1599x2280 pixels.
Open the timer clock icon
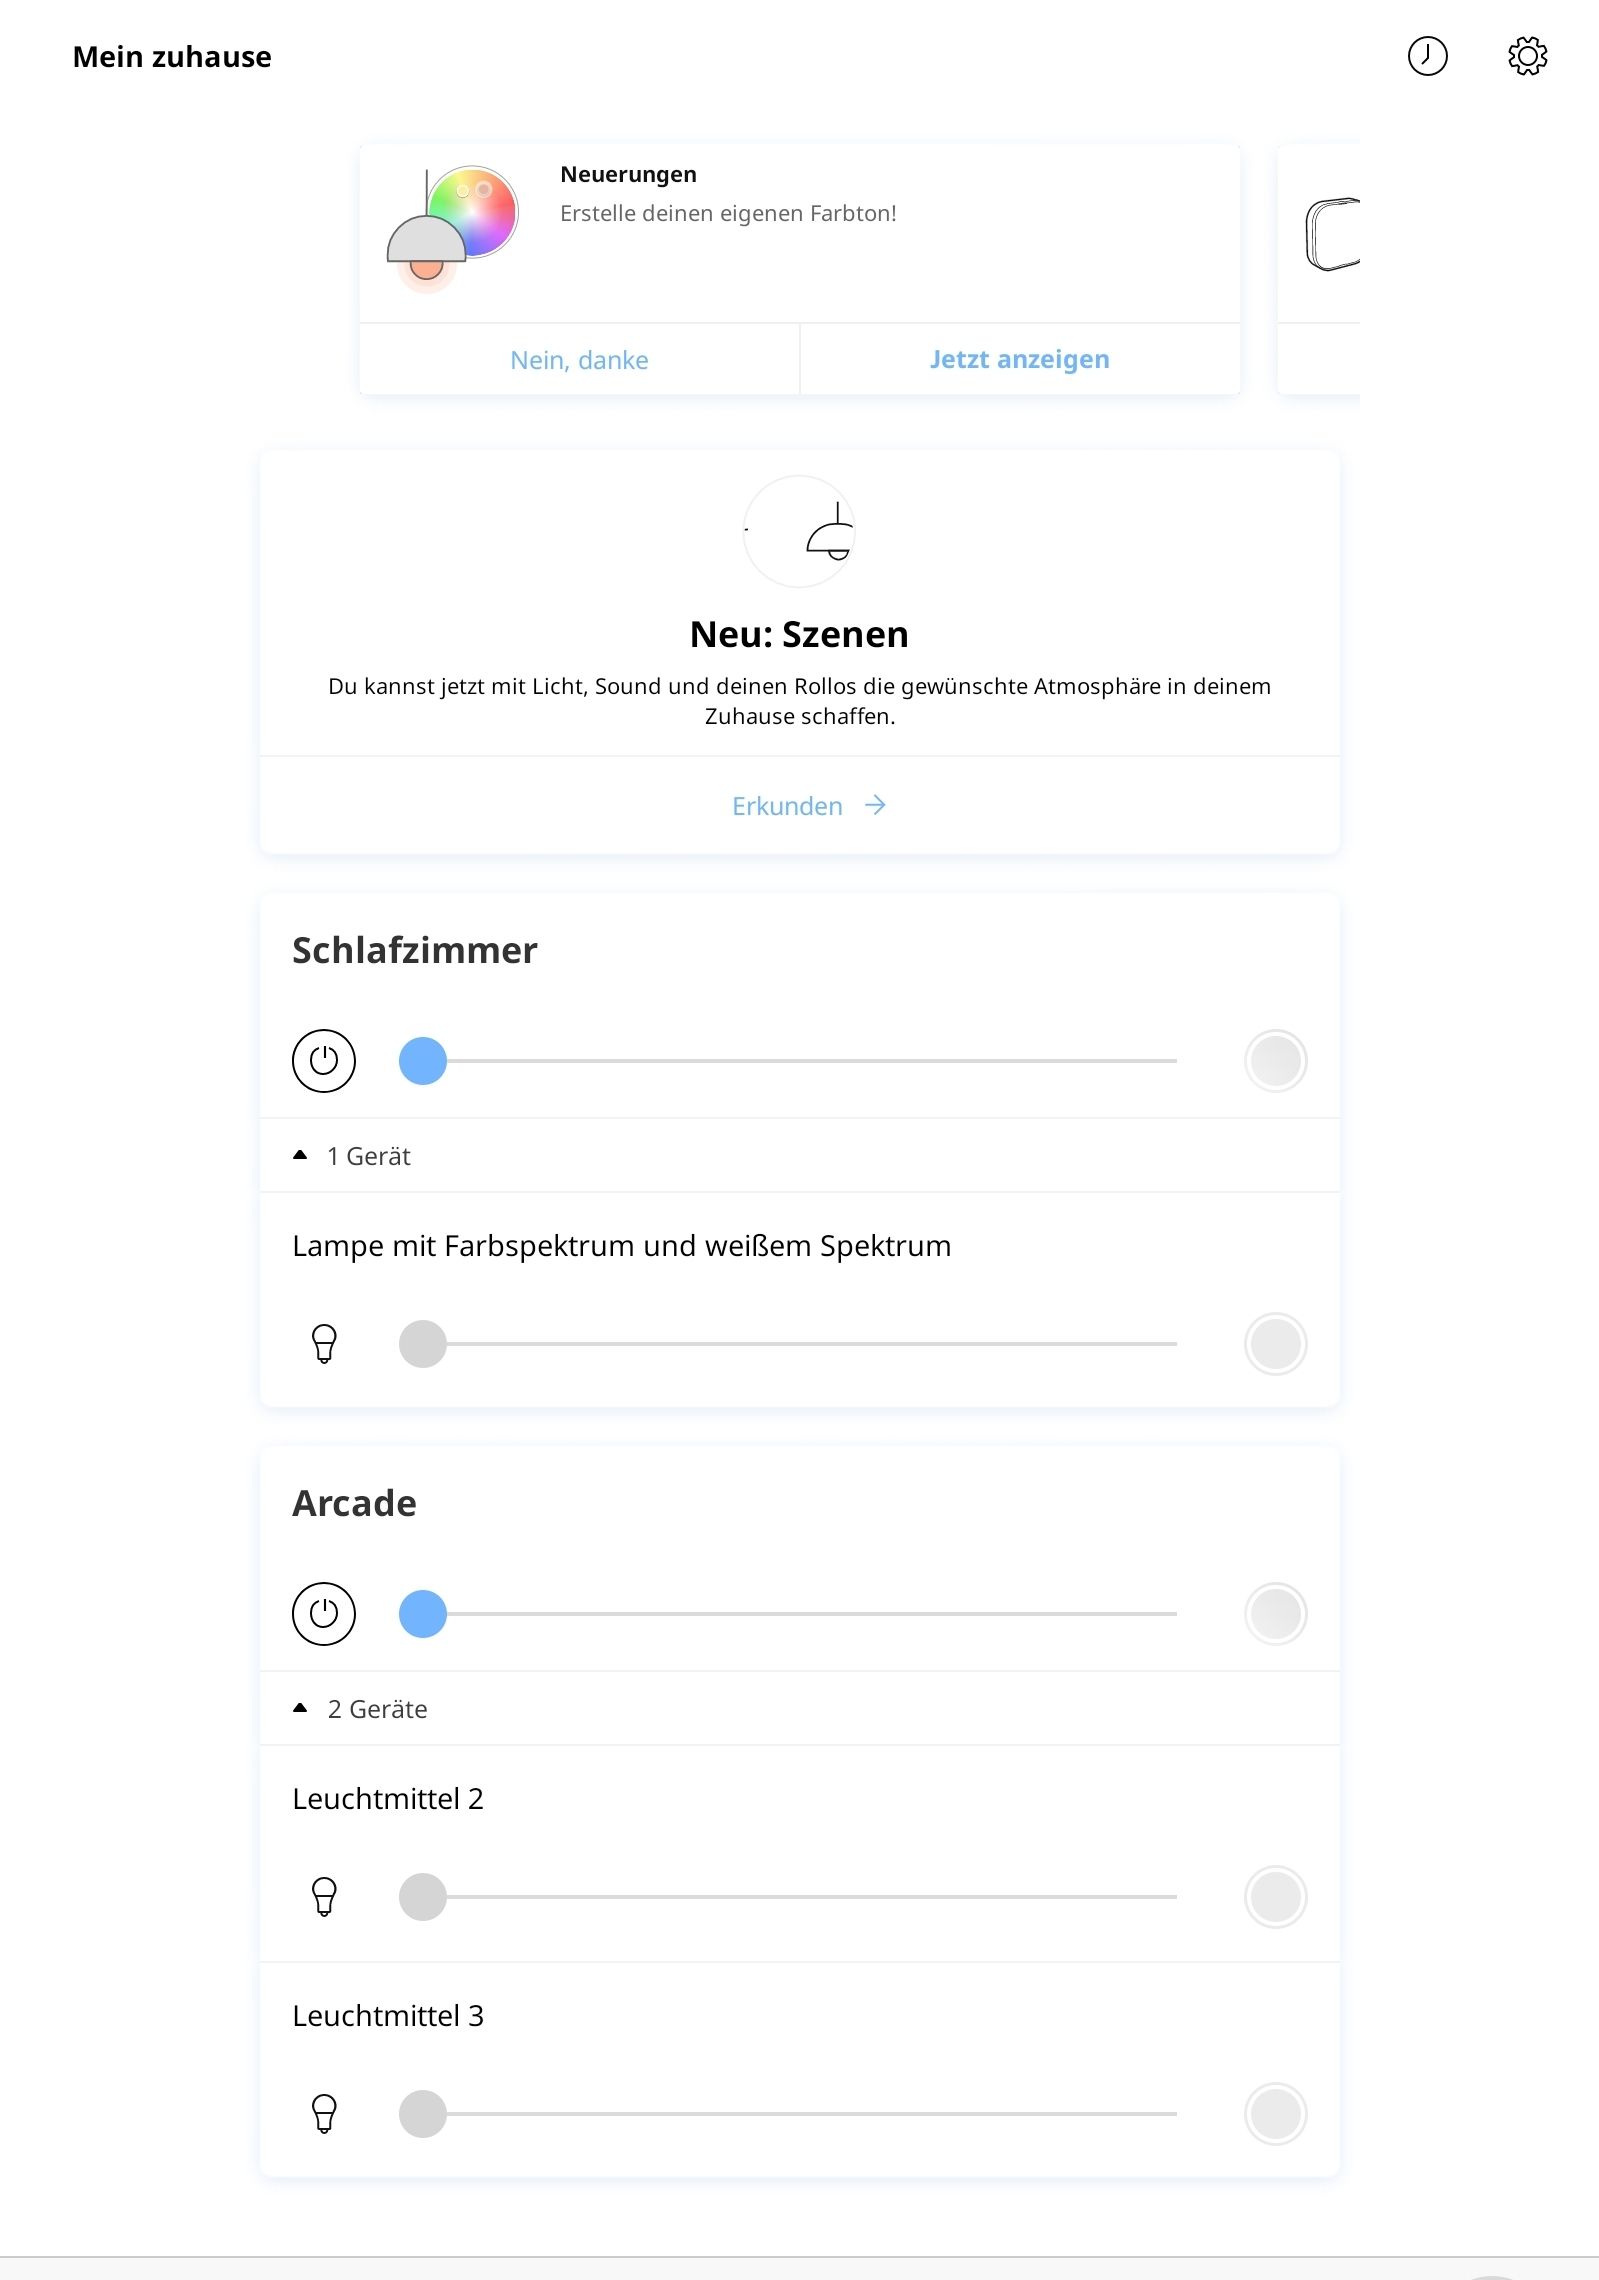coord(1427,56)
